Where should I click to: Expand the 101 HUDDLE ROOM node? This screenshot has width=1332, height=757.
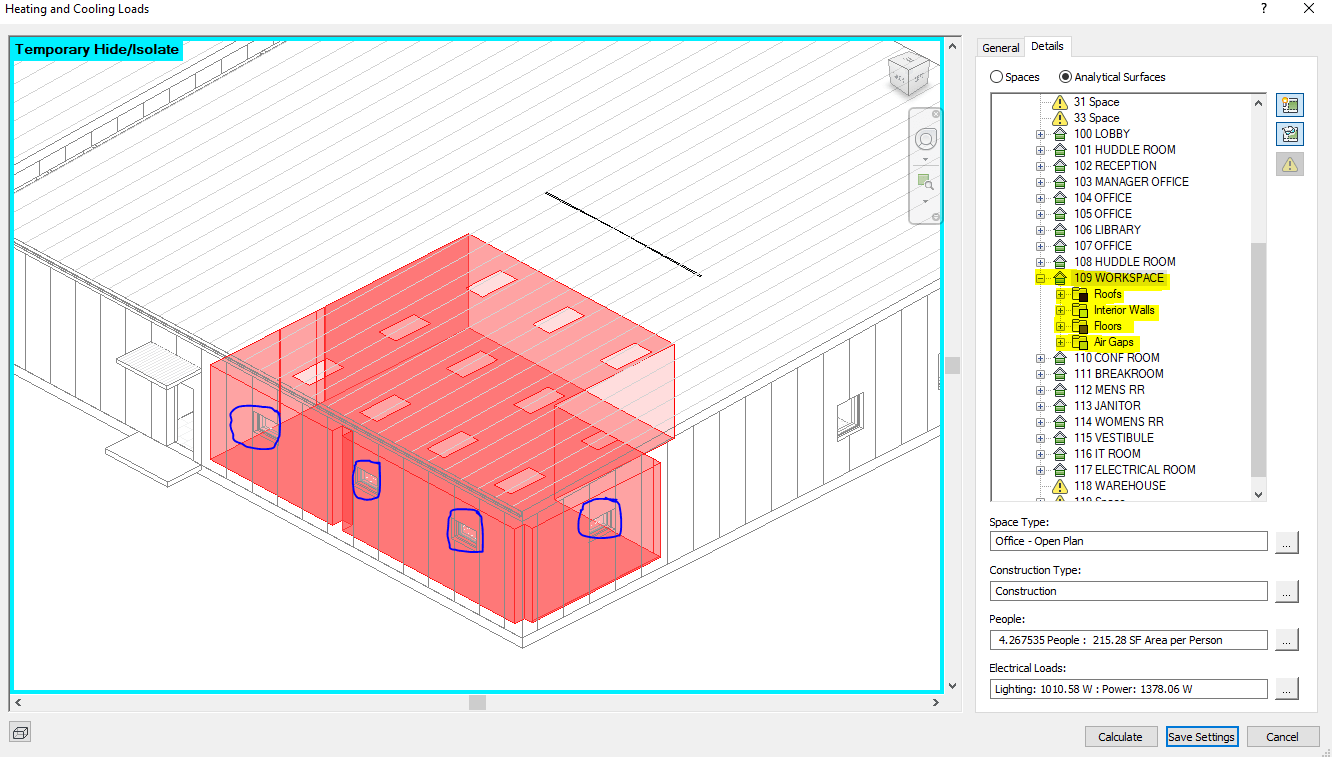(1040, 150)
